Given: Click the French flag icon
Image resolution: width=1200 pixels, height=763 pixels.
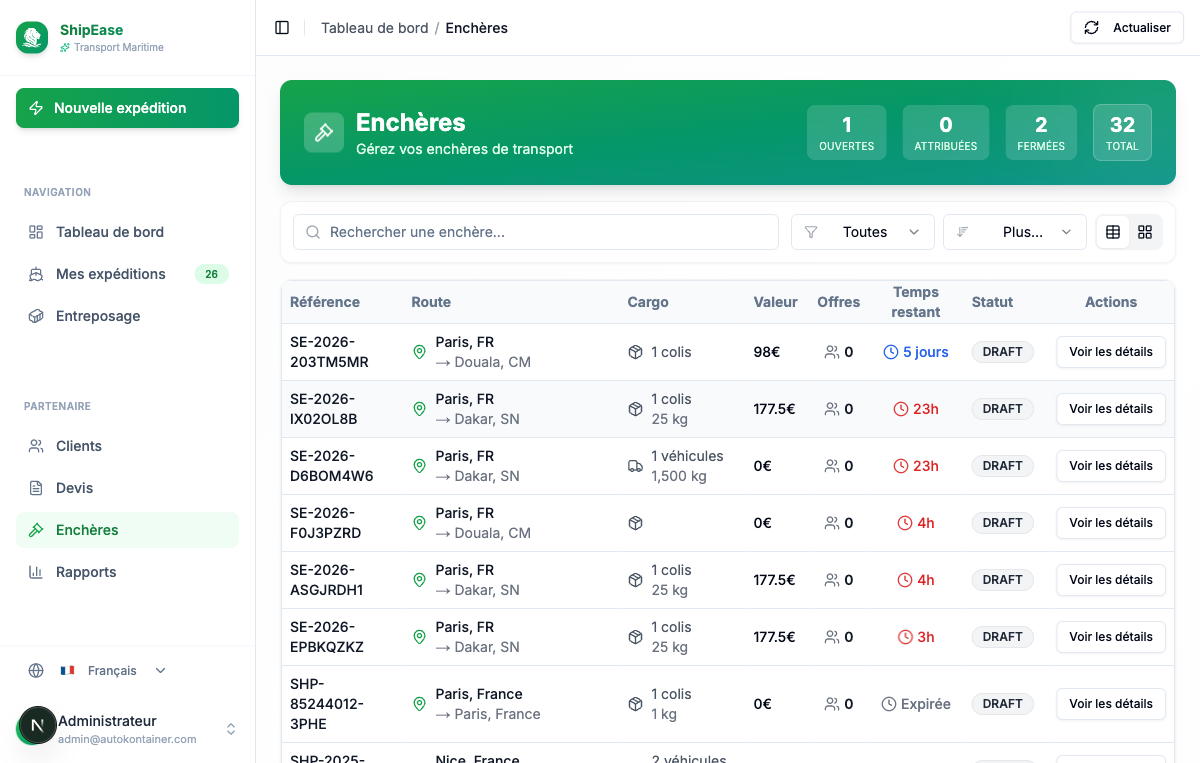Looking at the screenshot, I should coord(68,671).
